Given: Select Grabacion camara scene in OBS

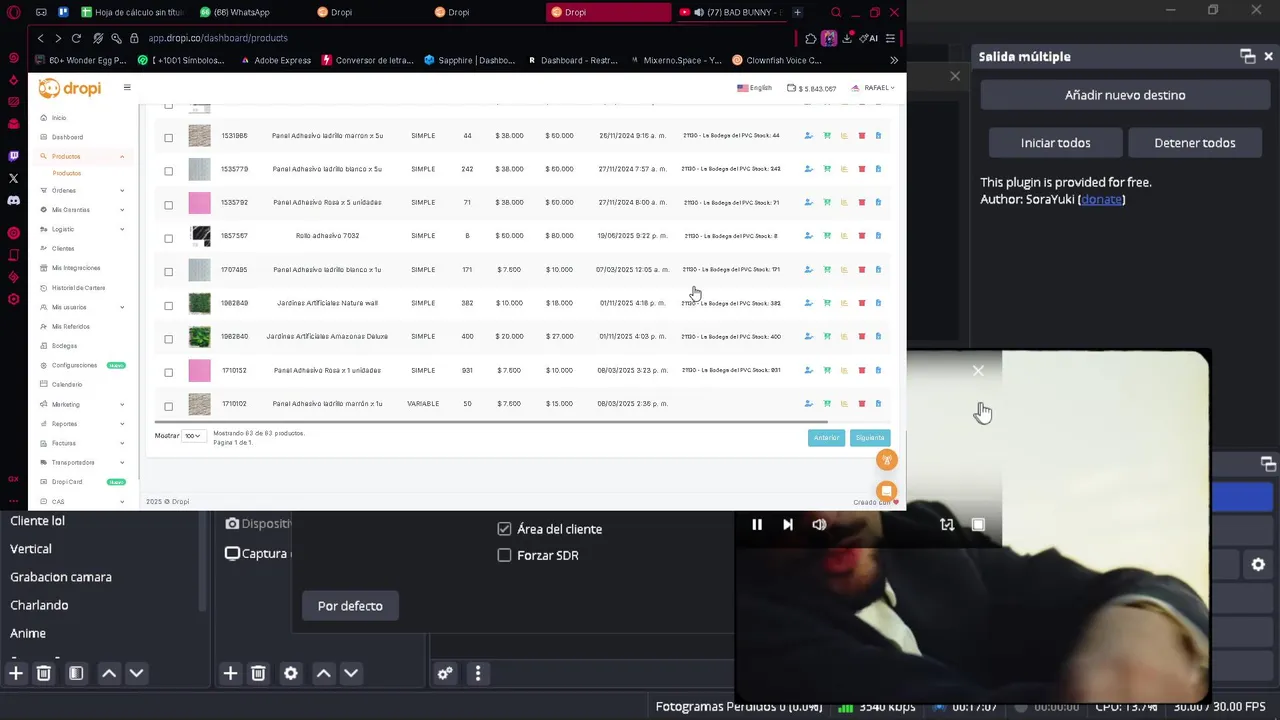Looking at the screenshot, I should click(x=61, y=577).
